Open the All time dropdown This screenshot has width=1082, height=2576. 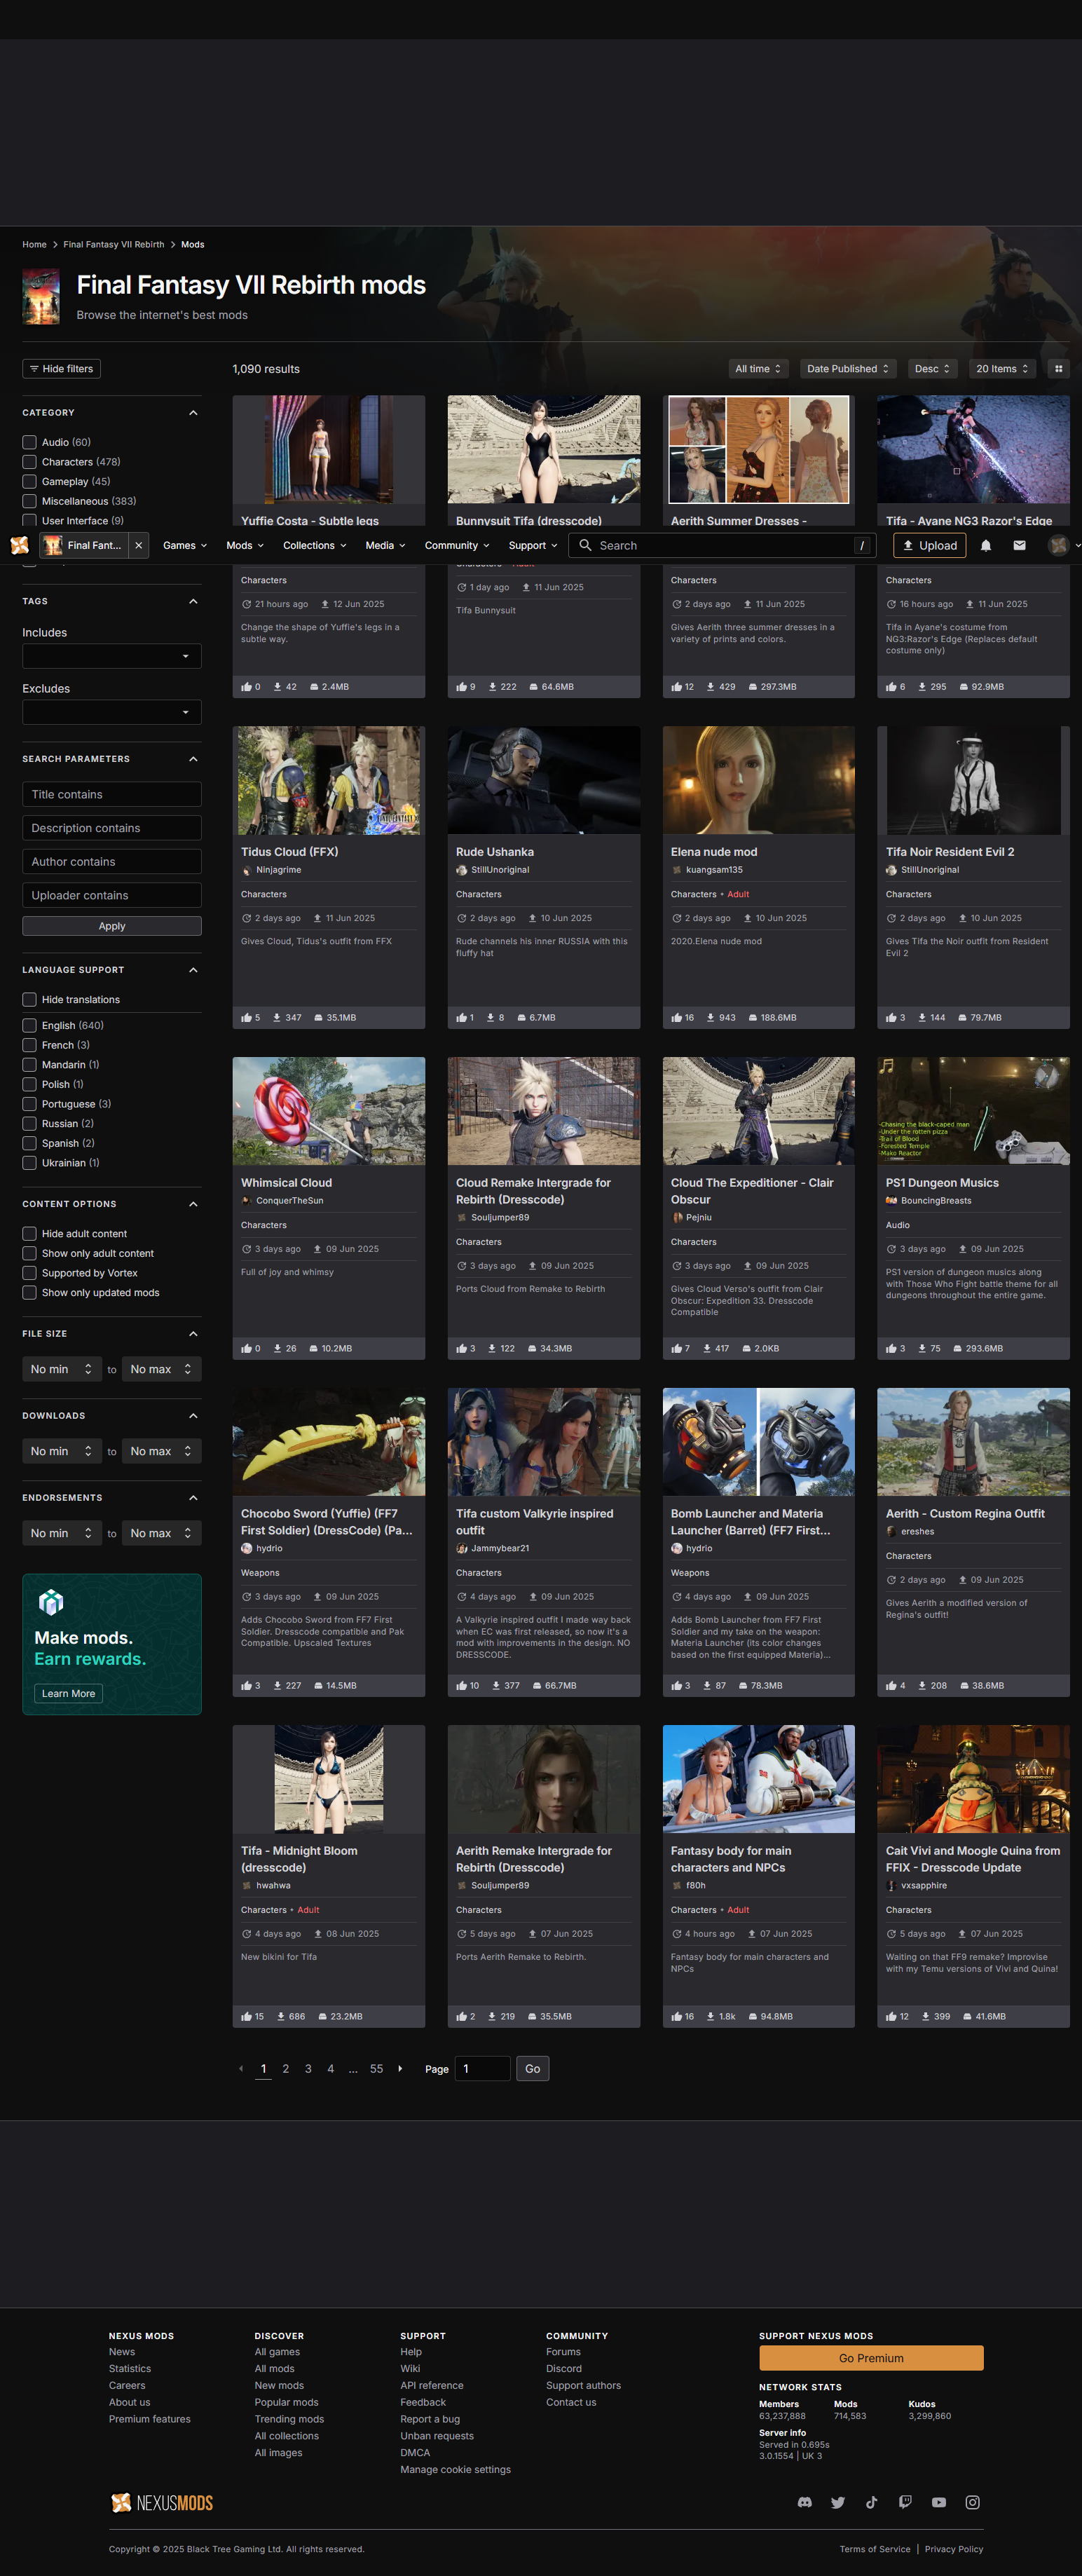(x=758, y=369)
